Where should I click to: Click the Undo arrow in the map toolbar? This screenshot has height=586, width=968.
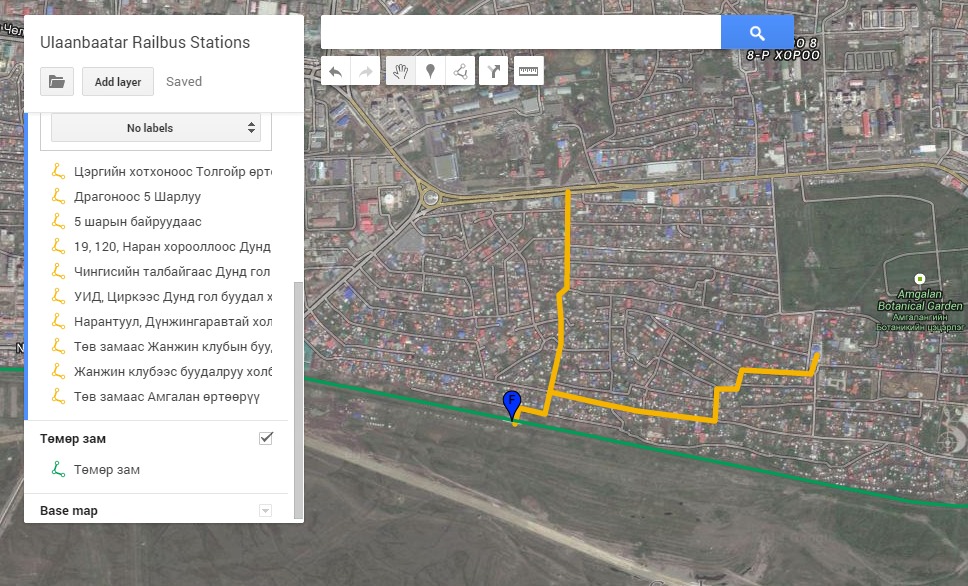click(x=336, y=71)
